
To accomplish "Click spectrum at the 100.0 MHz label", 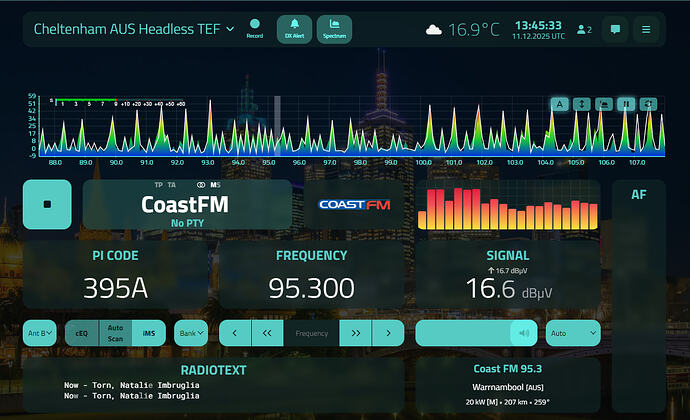I will 424,162.
